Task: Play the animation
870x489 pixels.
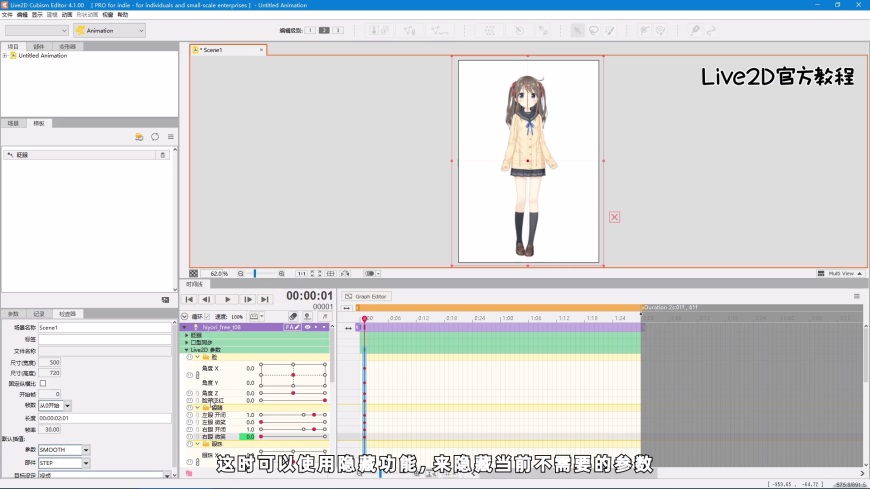Action: coord(227,299)
